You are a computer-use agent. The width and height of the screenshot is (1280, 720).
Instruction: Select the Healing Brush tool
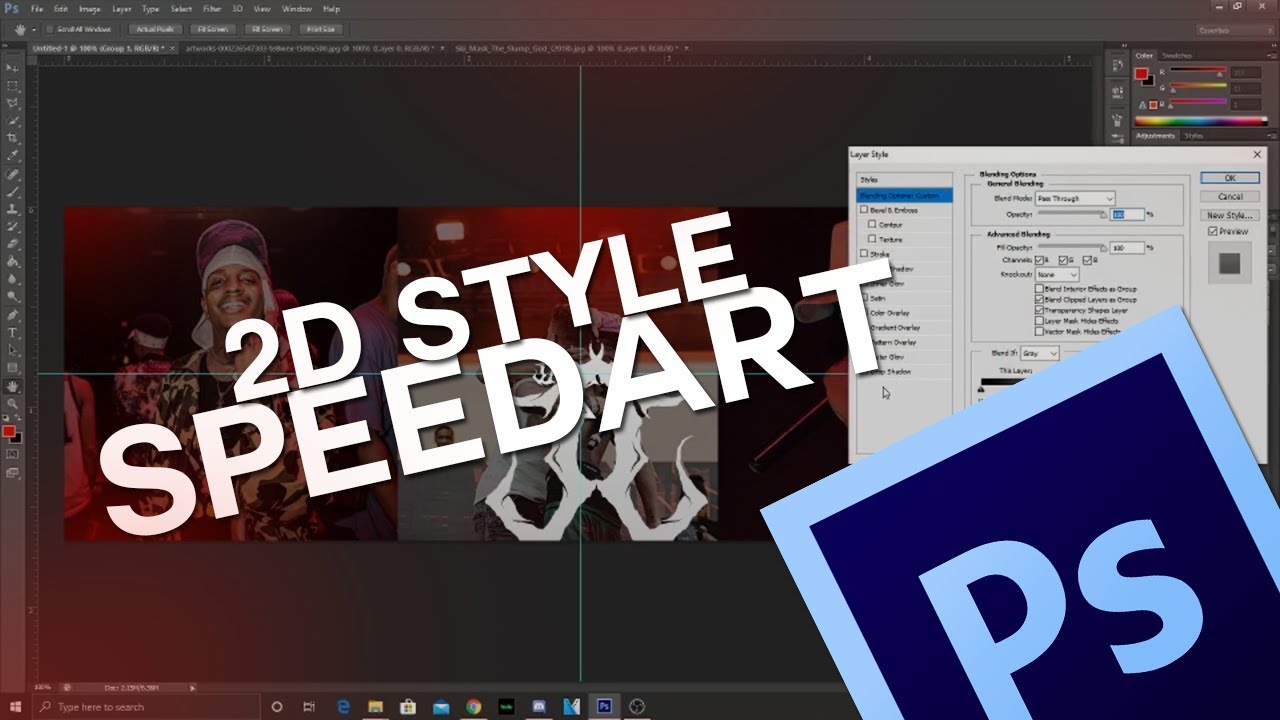(x=12, y=174)
